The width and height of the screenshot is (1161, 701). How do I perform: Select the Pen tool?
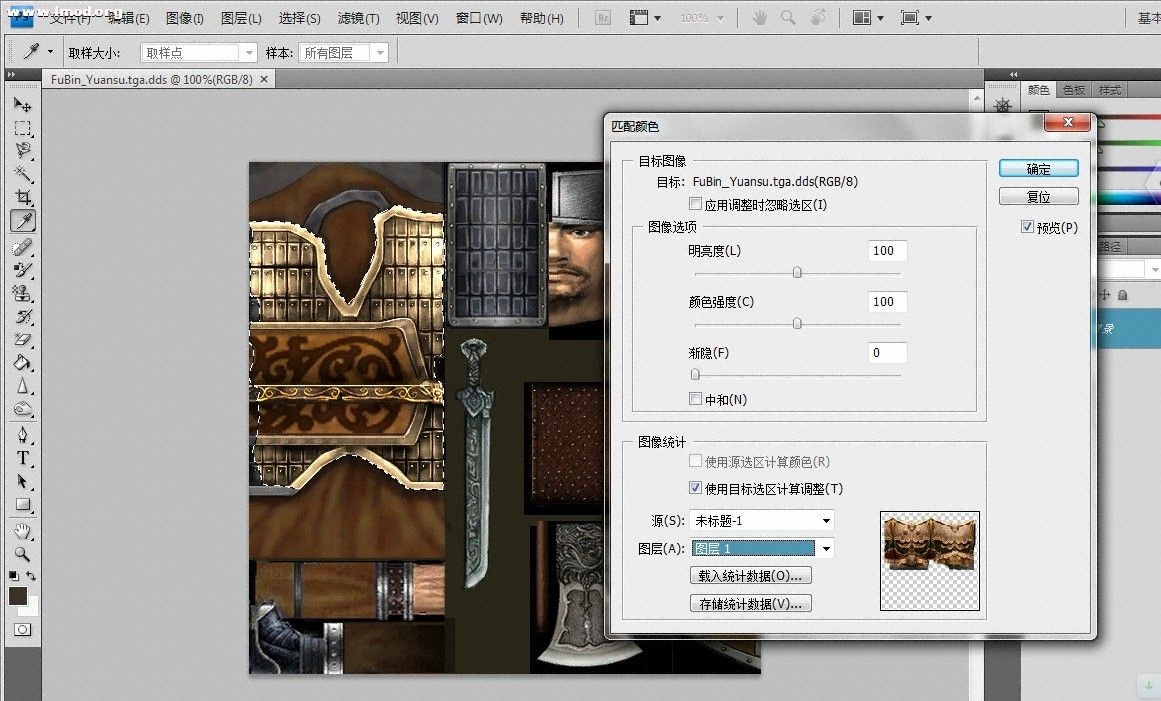coord(22,435)
